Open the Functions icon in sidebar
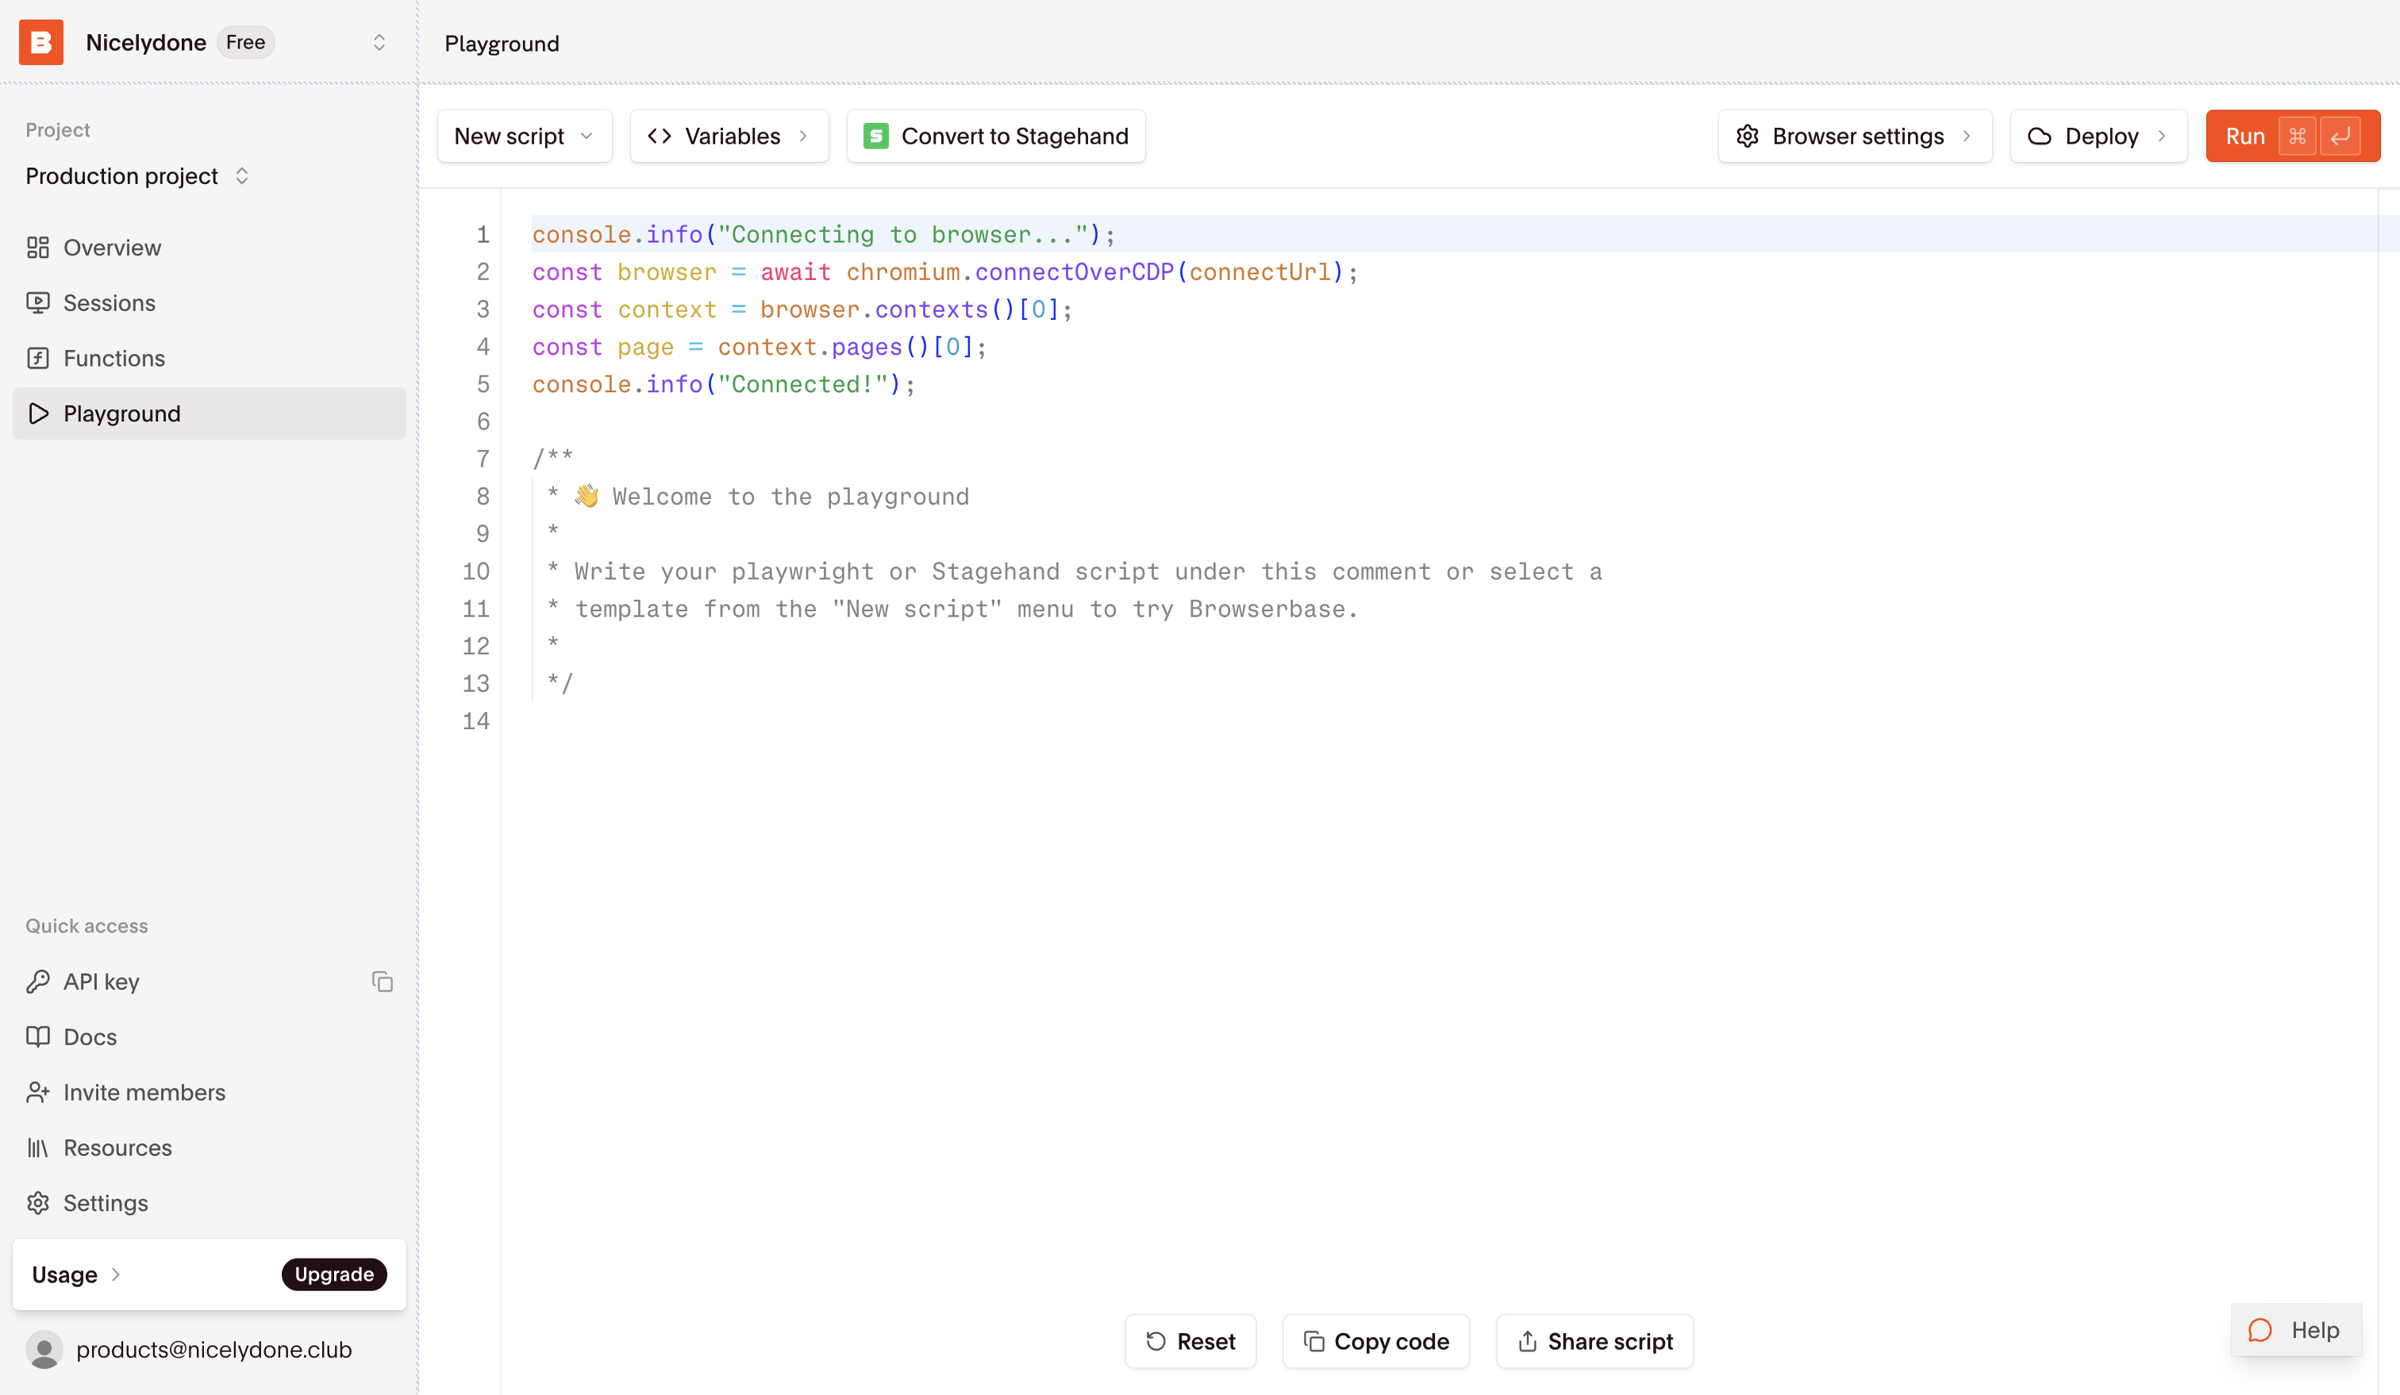 pos(38,358)
